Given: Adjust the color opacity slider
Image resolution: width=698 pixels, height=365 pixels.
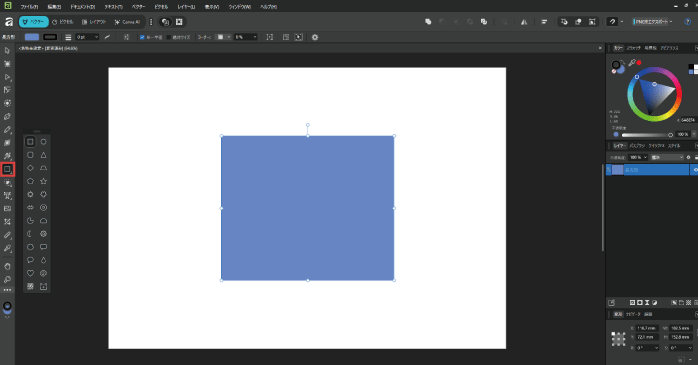Looking at the screenshot, I should pyautogui.click(x=647, y=134).
